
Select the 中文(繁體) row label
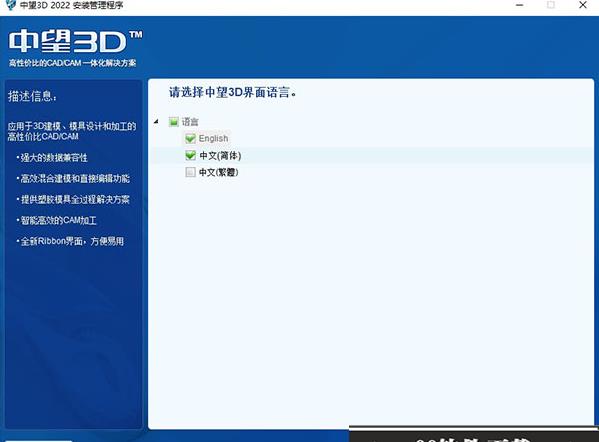(x=219, y=172)
